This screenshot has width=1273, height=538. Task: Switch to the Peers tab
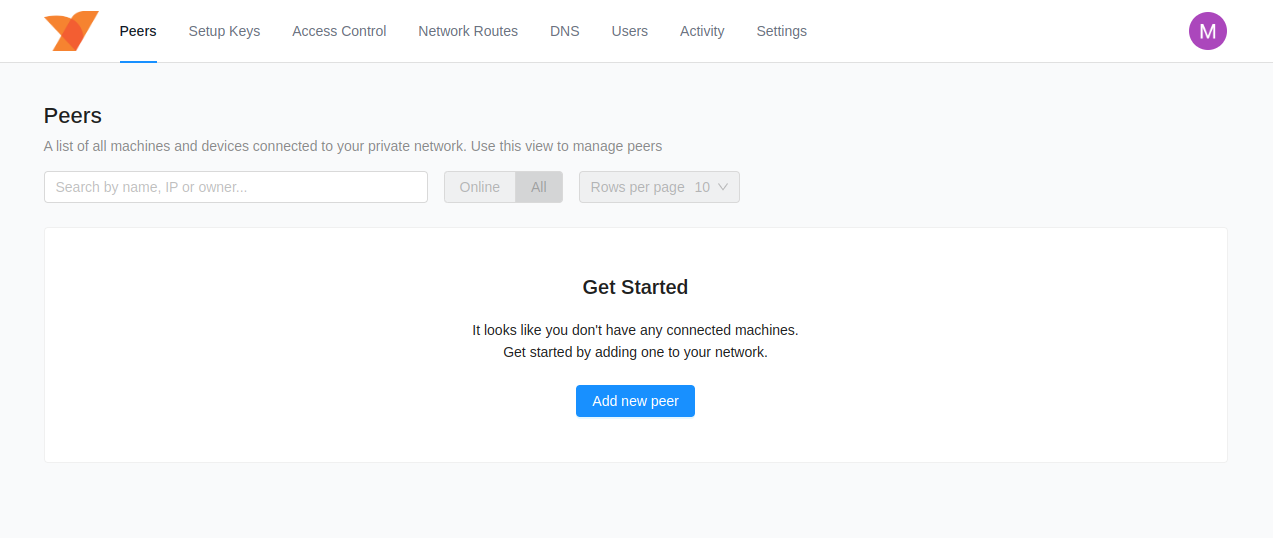138,31
